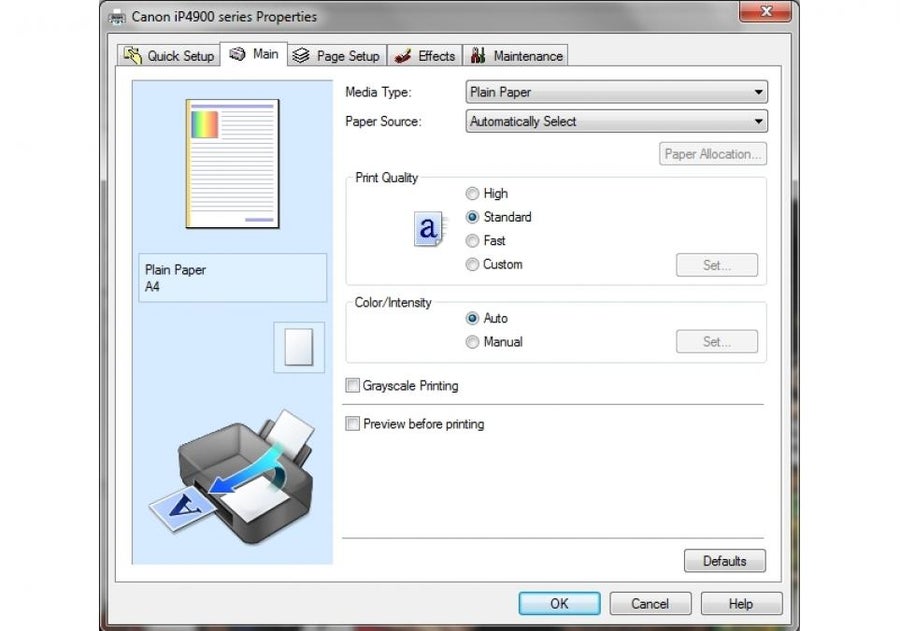900x631 pixels.
Task: Enable Preview before printing checkbox
Action: pyautogui.click(x=352, y=424)
